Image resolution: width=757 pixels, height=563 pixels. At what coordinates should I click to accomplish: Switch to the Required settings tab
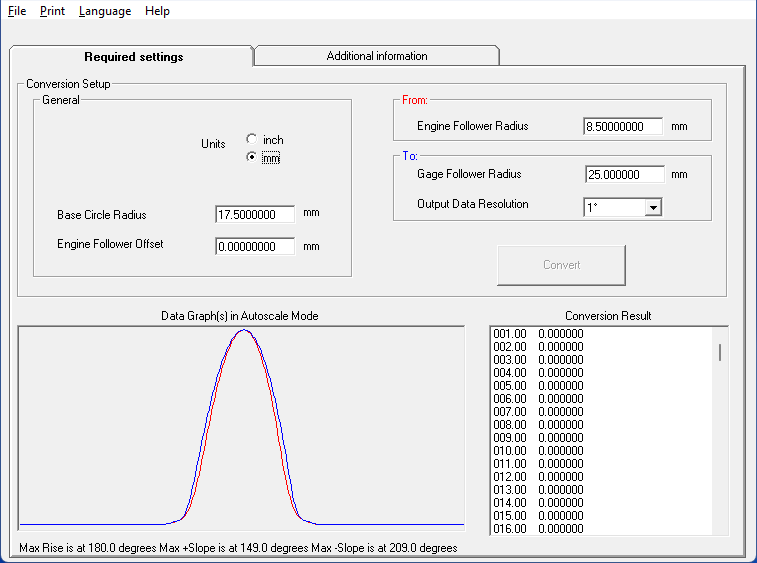pyautogui.click(x=133, y=57)
